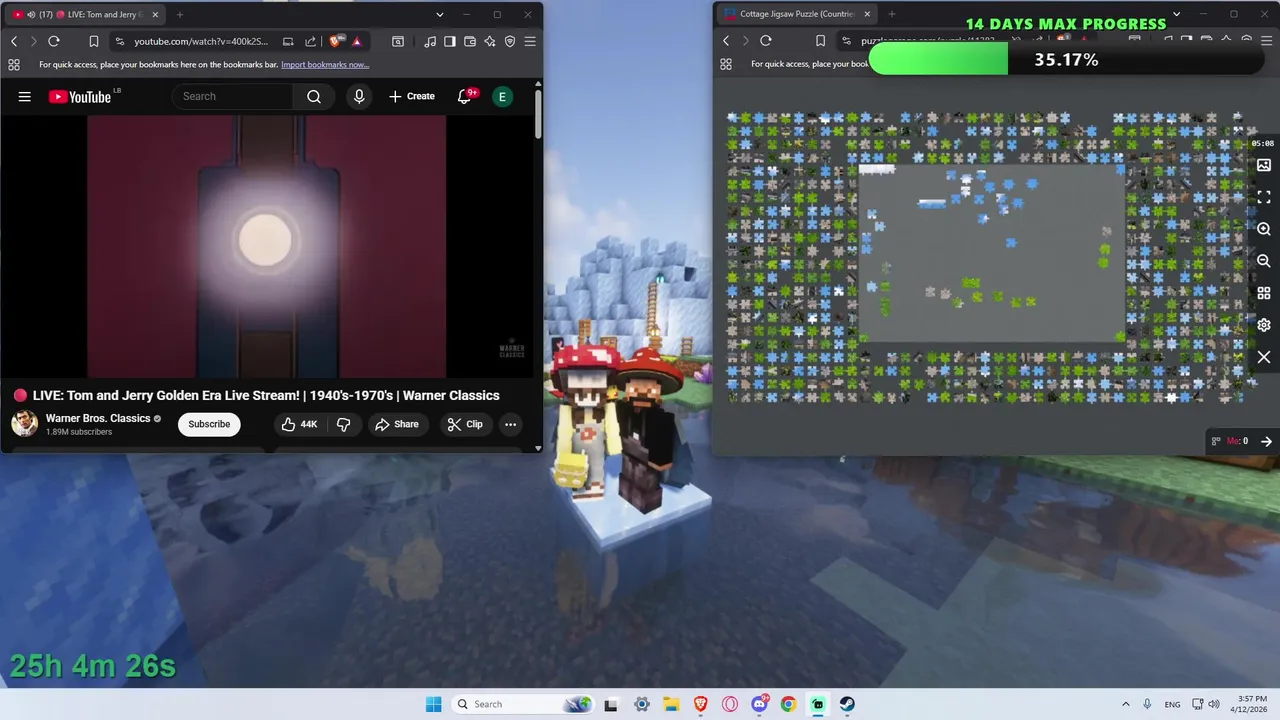This screenshot has width=1280, height=720.
Task: Start YouTube voice search microphone
Action: click(x=359, y=96)
